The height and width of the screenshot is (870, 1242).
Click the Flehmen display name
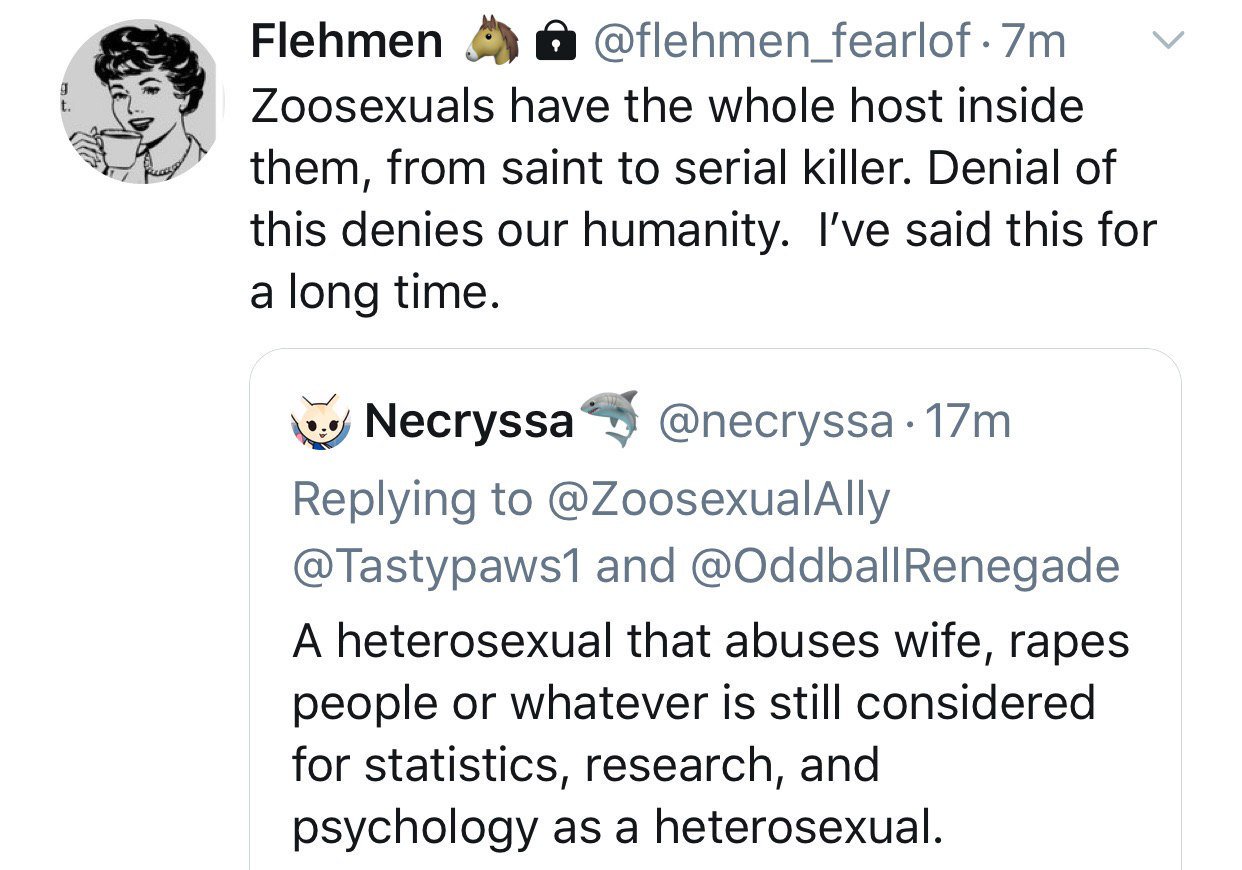[346, 41]
